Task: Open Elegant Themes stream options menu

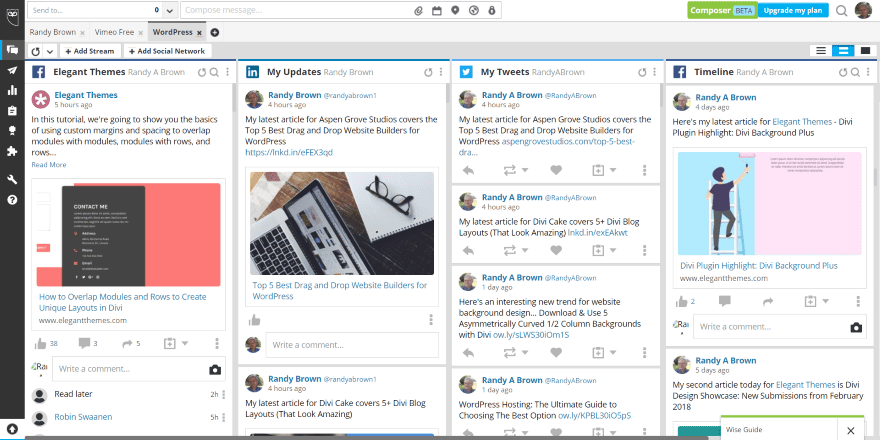Action: [227, 72]
